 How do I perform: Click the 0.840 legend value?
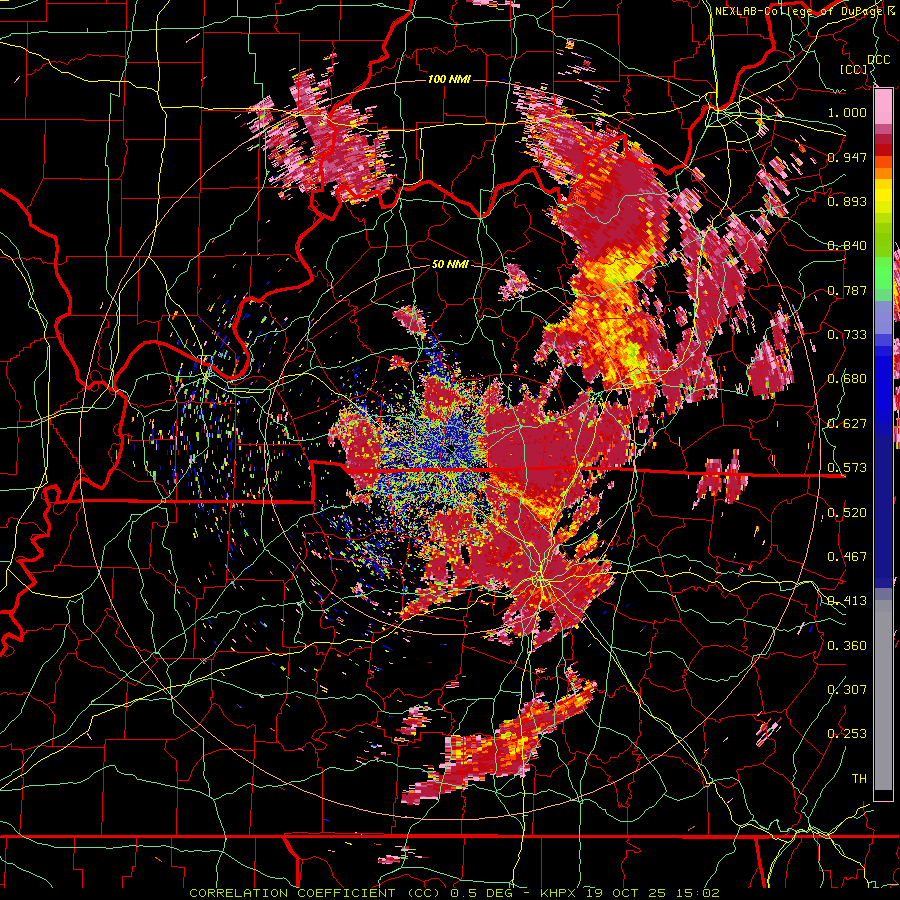click(x=847, y=246)
